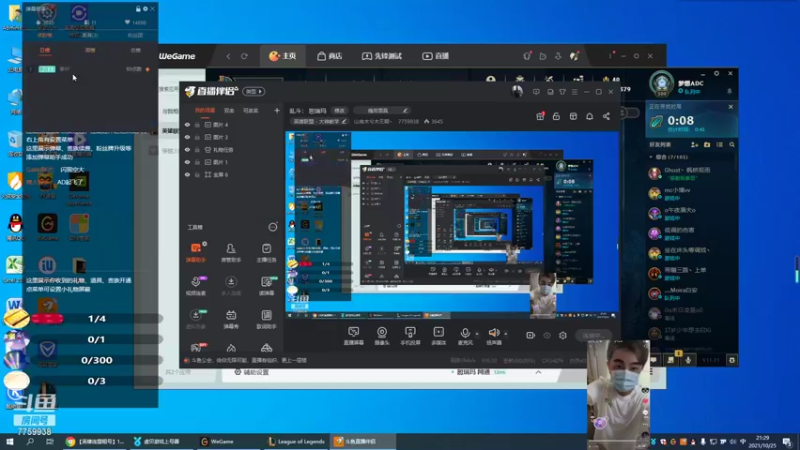Open the danmaku show tool
The image size is (800, 450).
231,319
